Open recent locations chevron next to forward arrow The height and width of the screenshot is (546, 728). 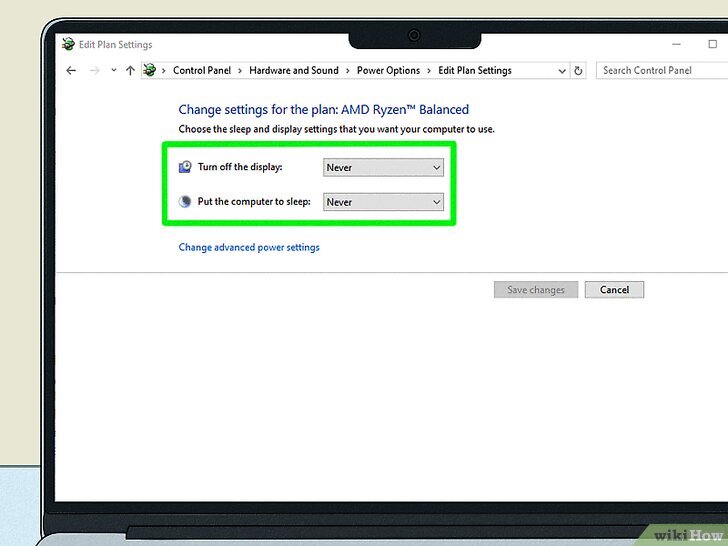tap(114, 71)
